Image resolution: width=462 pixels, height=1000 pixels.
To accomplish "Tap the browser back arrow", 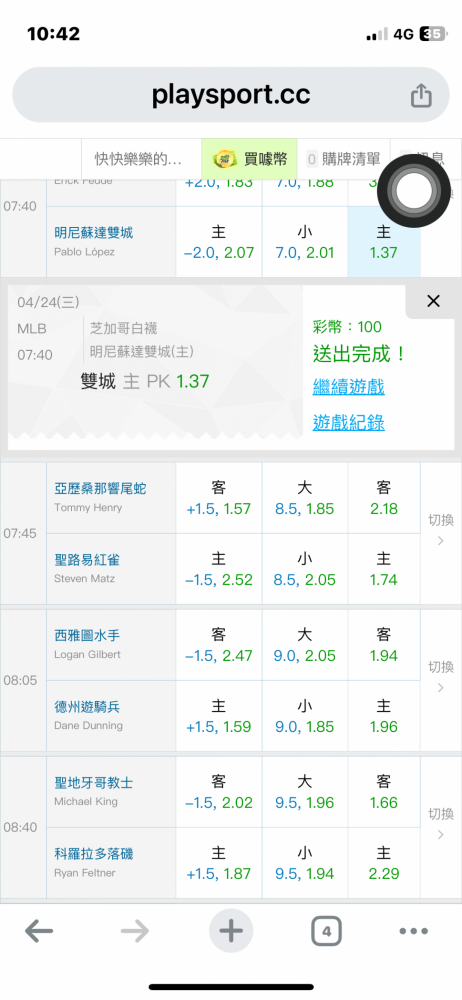I will (39, 932).
